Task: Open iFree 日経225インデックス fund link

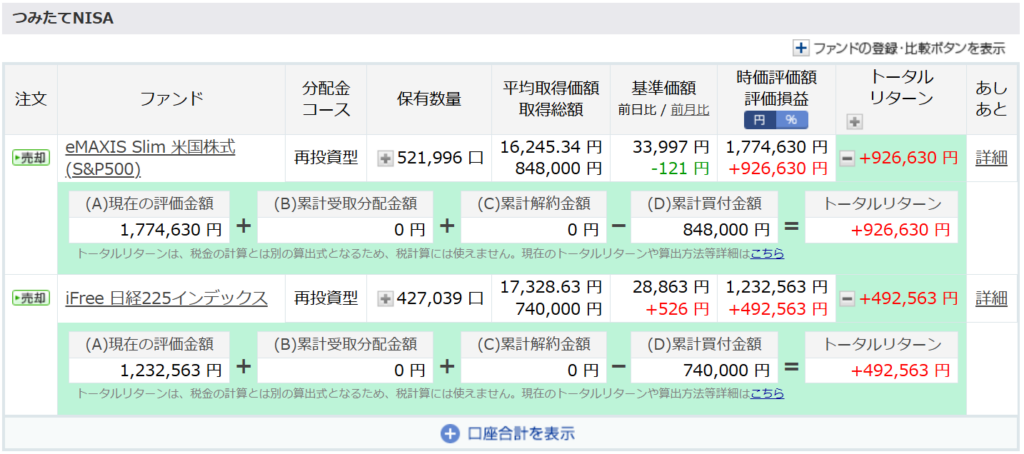Action: [167, 299]
